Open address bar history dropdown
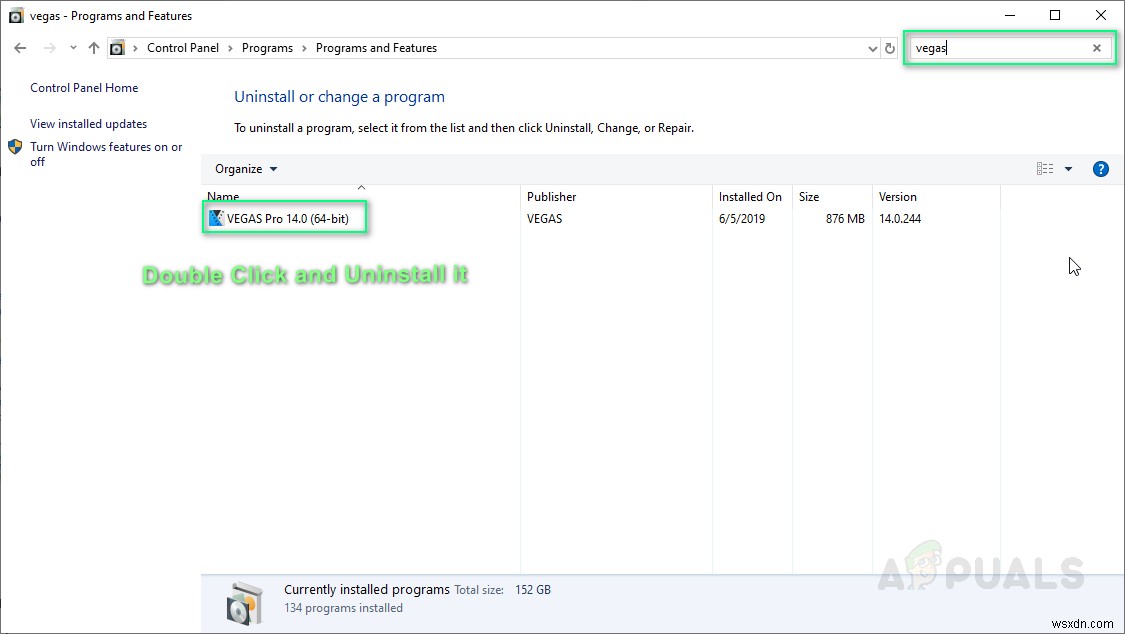Screen dimensions: 1125x634 (872, 49)
